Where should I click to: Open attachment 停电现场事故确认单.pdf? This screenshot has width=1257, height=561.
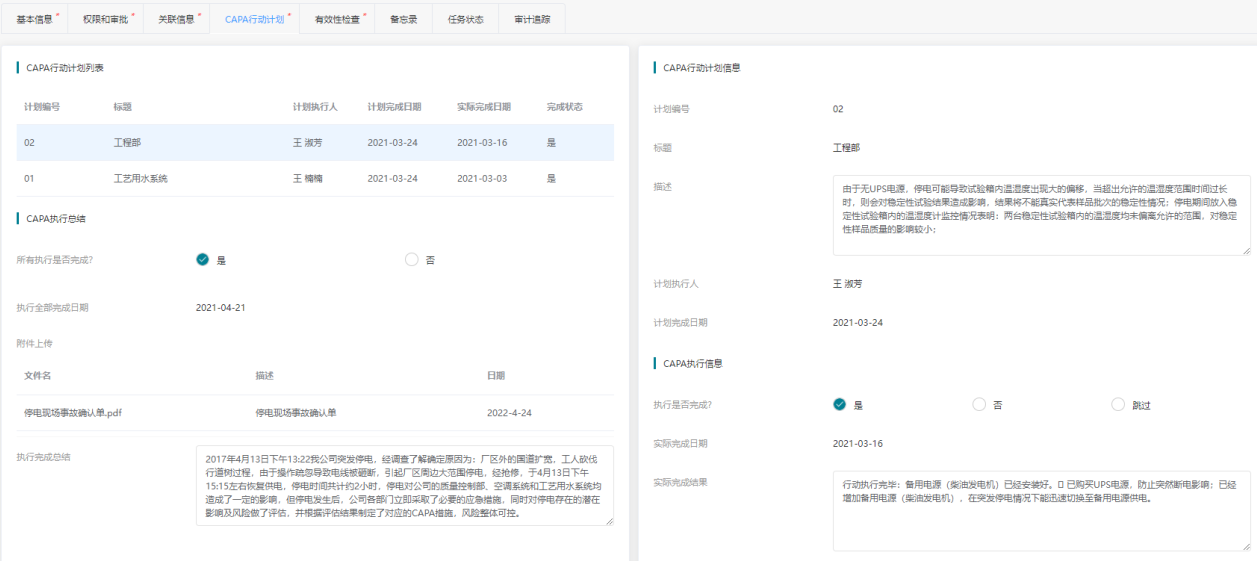point(73,412)
